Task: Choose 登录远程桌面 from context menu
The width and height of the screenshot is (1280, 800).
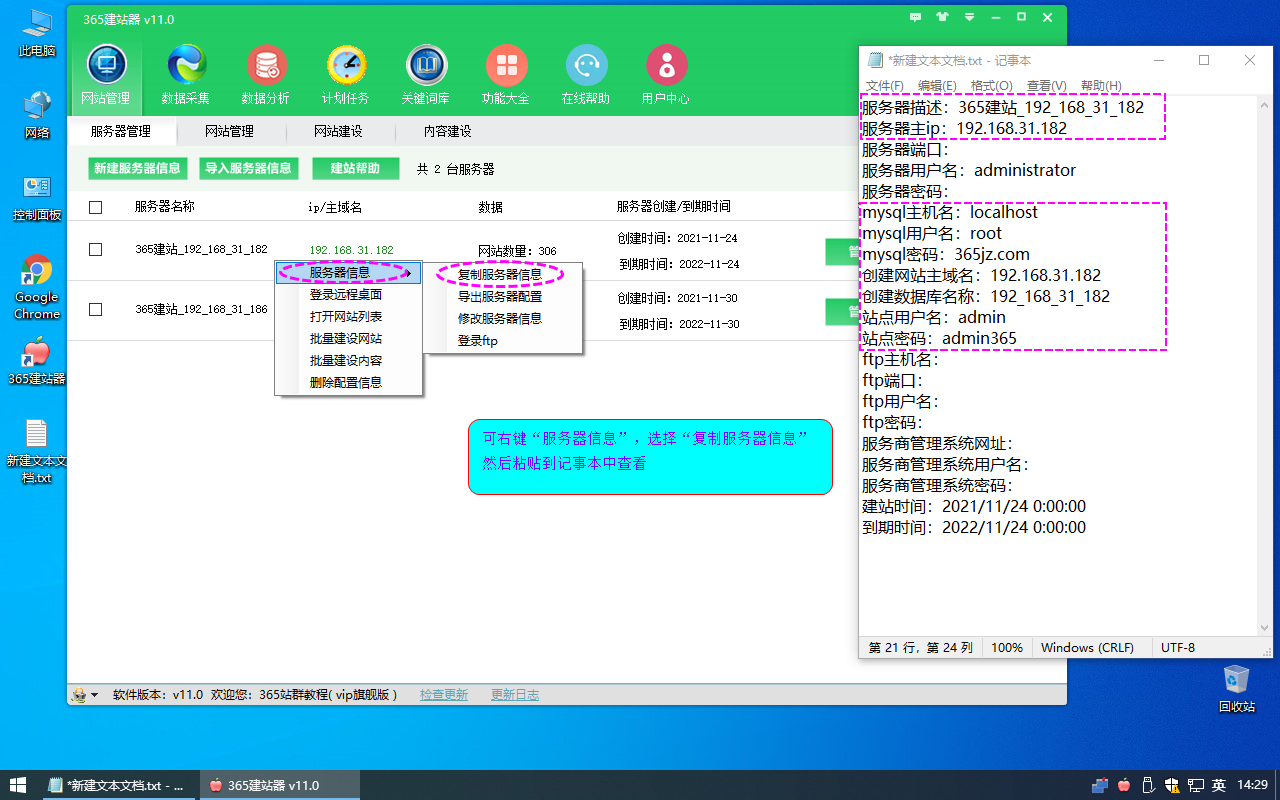Action: pos(348,294)
